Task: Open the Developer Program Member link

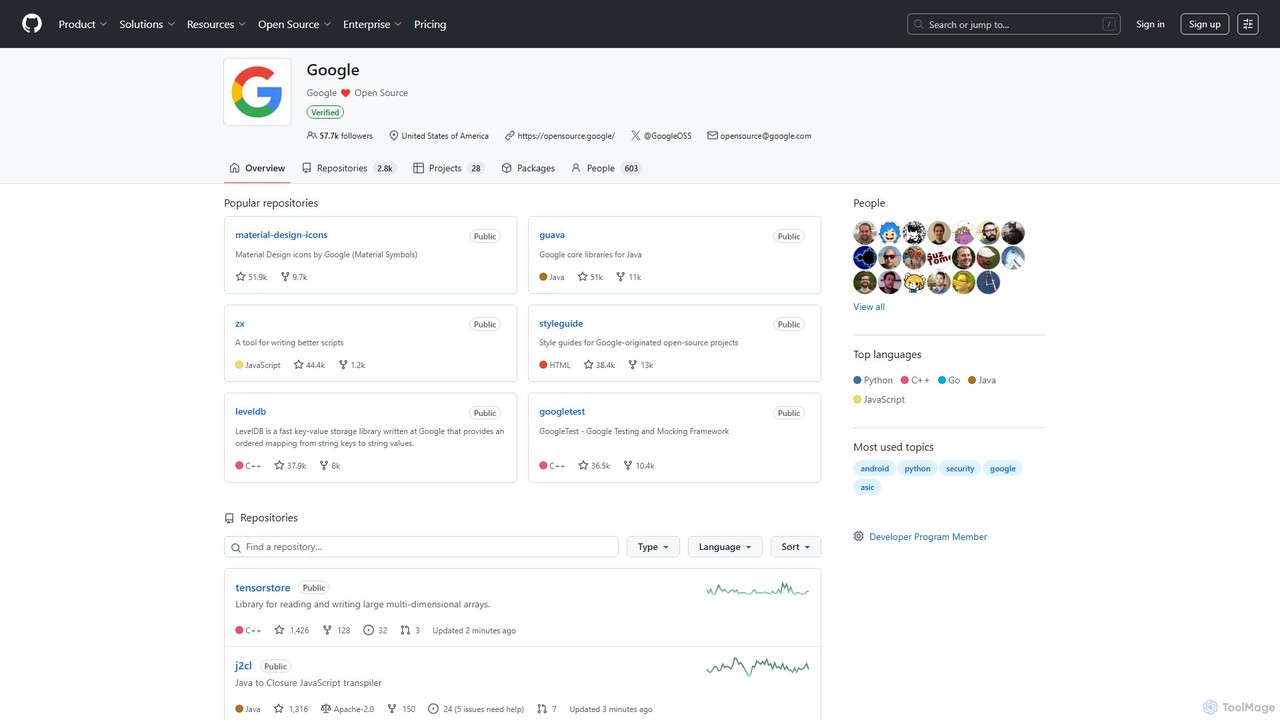Action: [x=928, y=537]
